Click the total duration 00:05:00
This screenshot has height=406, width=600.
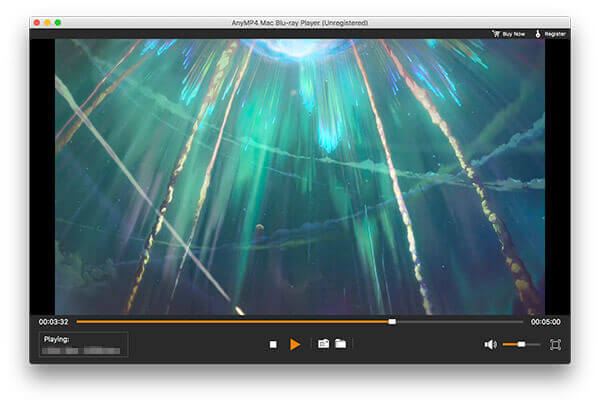(545, 322)
